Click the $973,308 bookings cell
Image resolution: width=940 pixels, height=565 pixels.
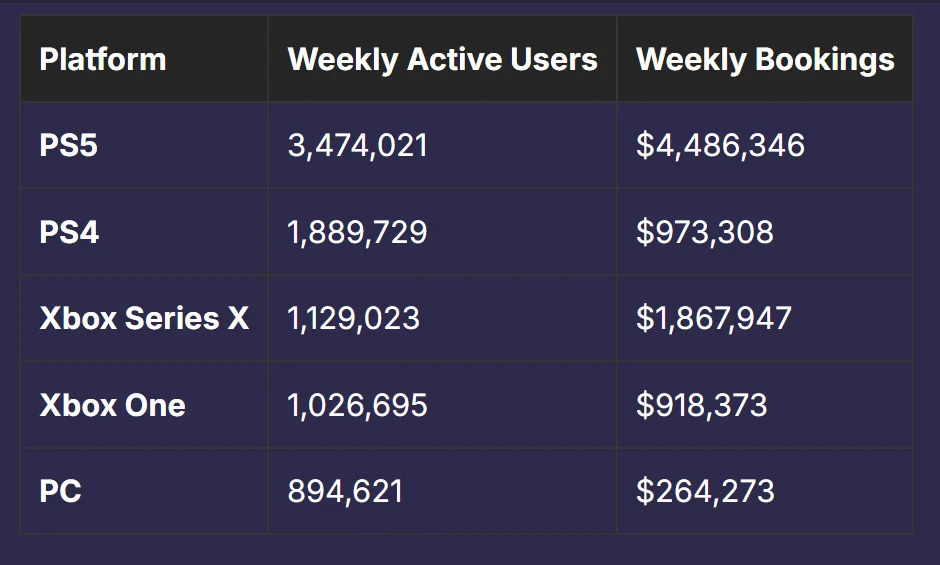pyautogui.click(x=704, y=232)
